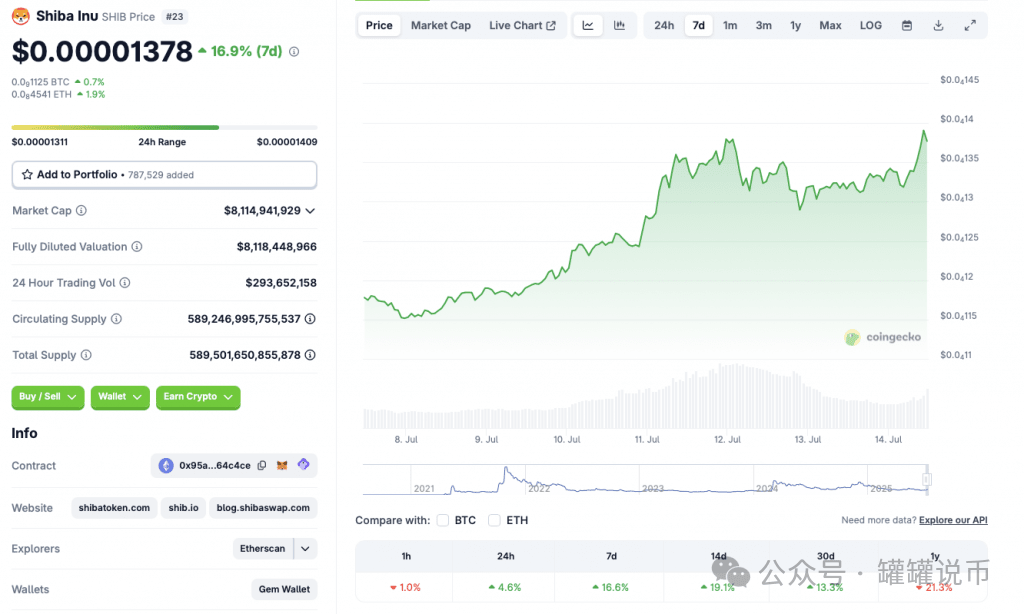Open 24 Hour Trading Vol info icon
Image resolution: width=1024 pixels, height=614 pixels.
click(x=125, y=283)
